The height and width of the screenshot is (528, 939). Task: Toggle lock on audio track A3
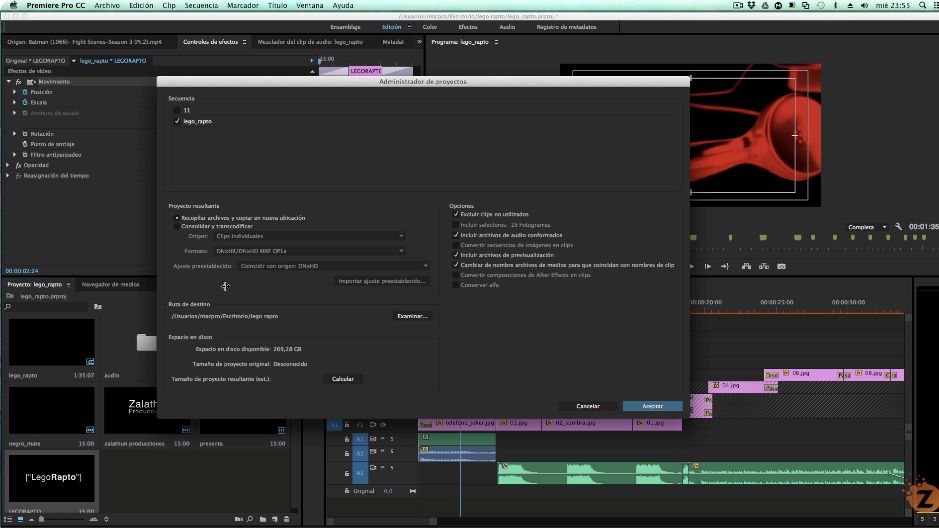click(347, 474)
